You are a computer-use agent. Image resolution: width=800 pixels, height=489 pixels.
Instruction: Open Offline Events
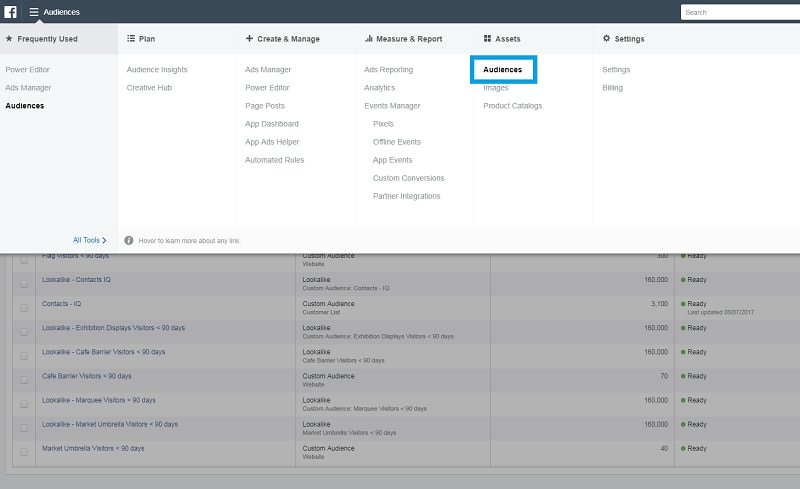tap(396, 142)
